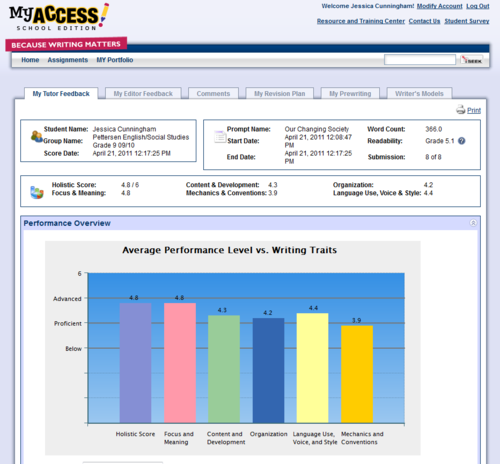Open Resource and Training Center link

click(361, 21)
